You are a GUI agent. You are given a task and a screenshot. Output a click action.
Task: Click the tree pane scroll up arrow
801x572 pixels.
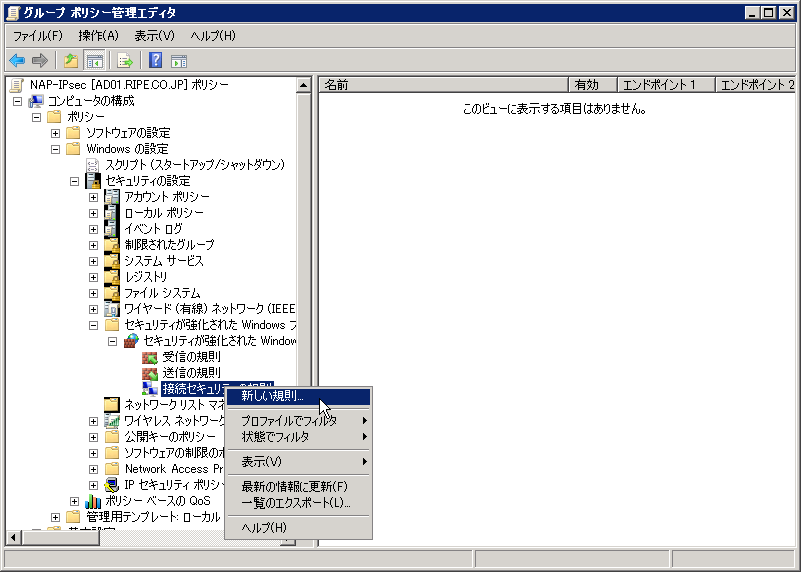[303, 85]
